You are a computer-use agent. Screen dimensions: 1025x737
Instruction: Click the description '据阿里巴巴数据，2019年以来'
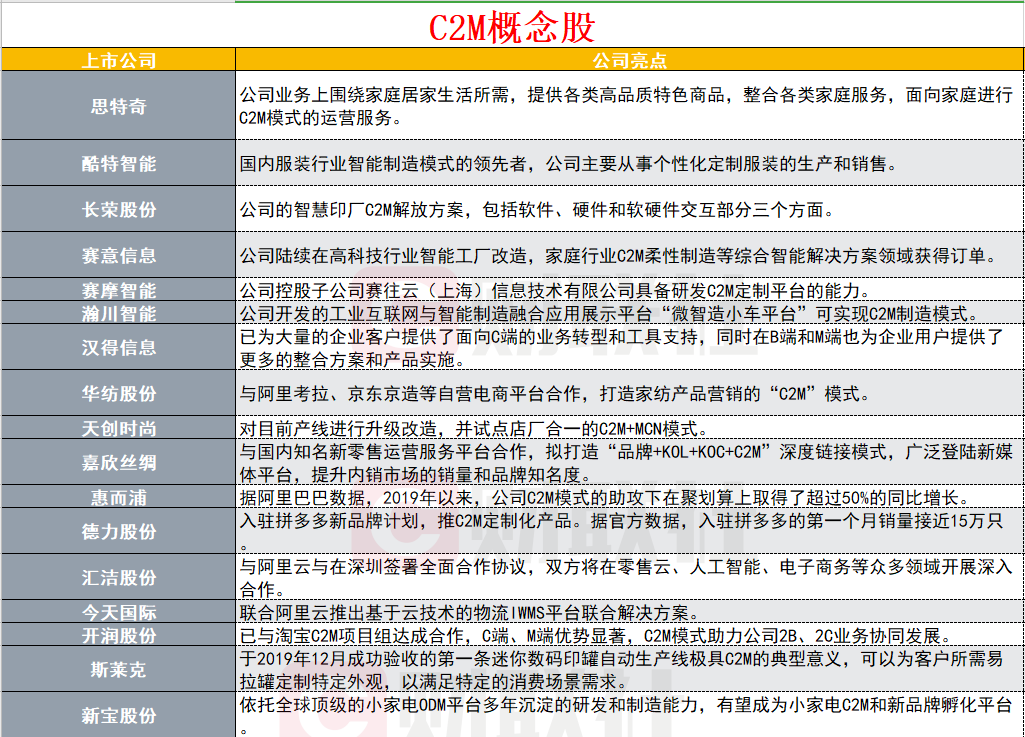coord(630,496)
